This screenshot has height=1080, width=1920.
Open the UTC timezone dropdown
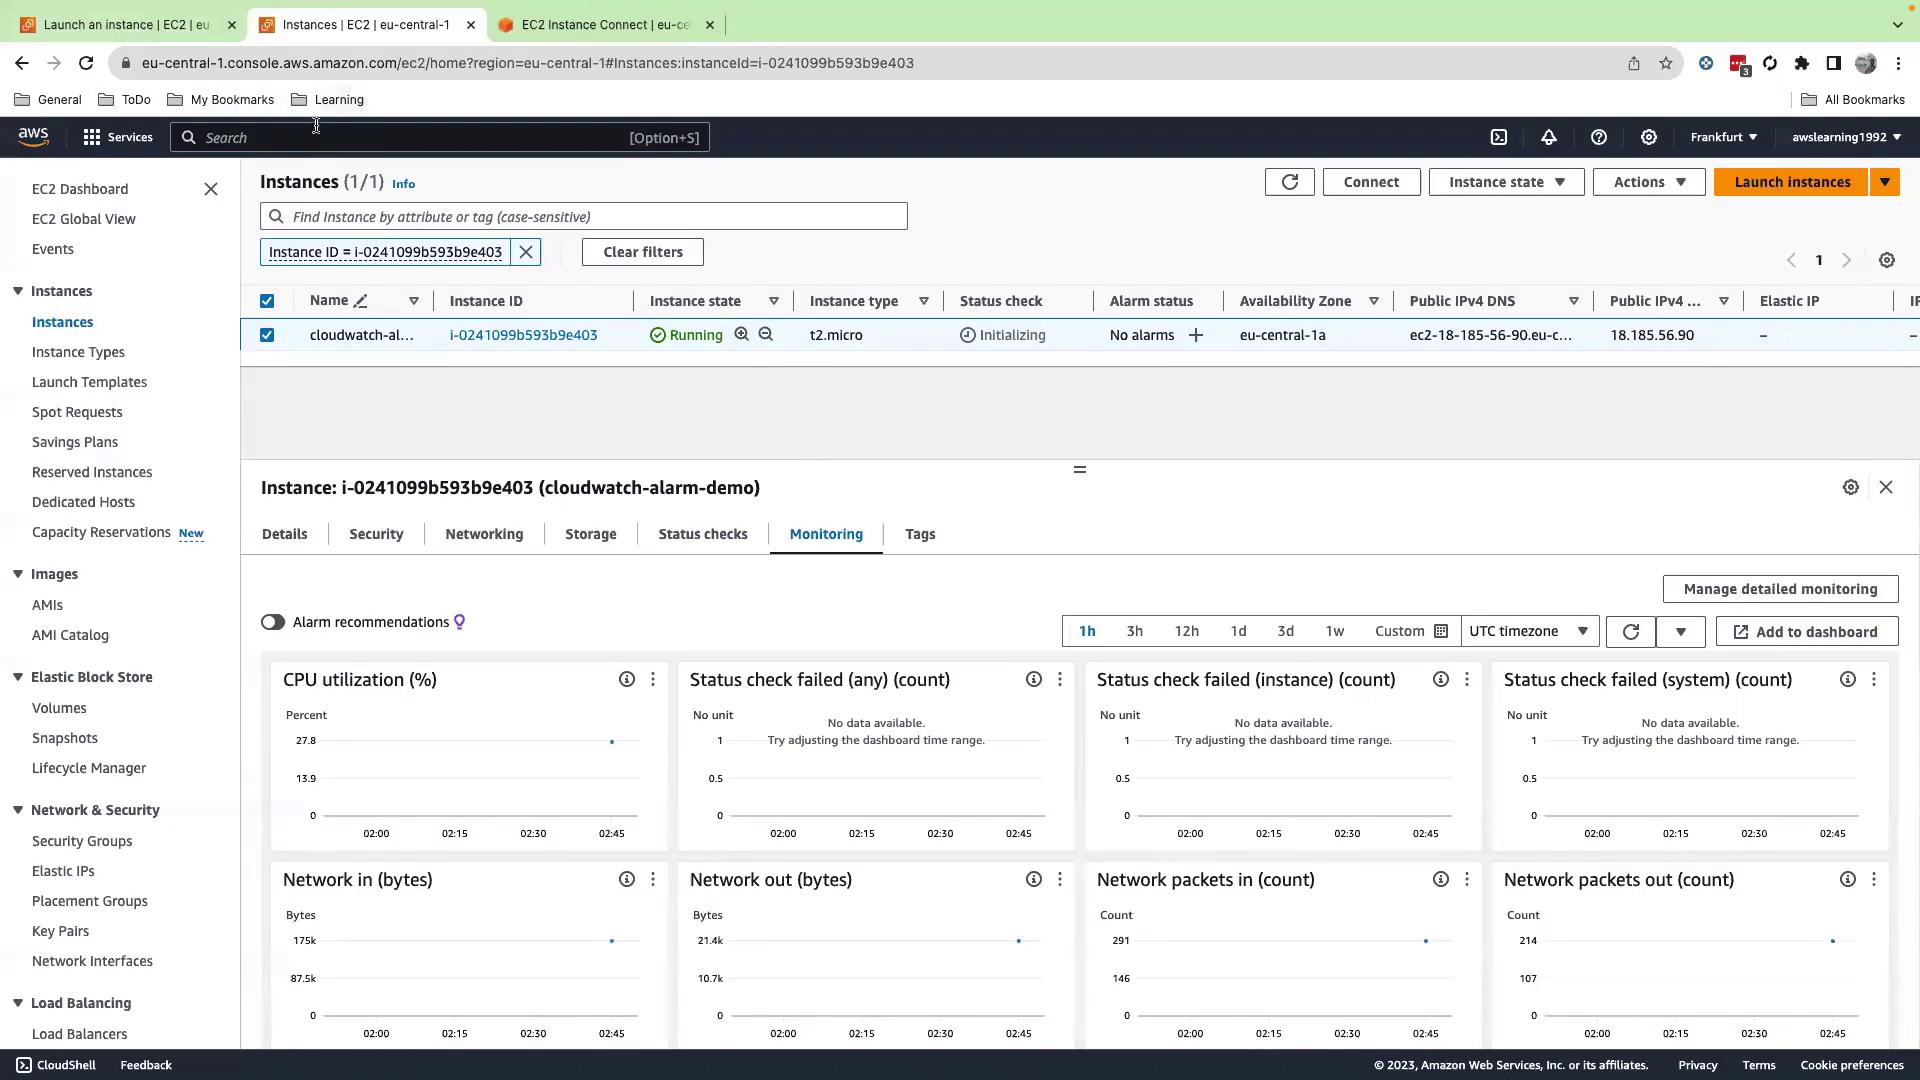pyautogui.click(x=1529, y=631)
